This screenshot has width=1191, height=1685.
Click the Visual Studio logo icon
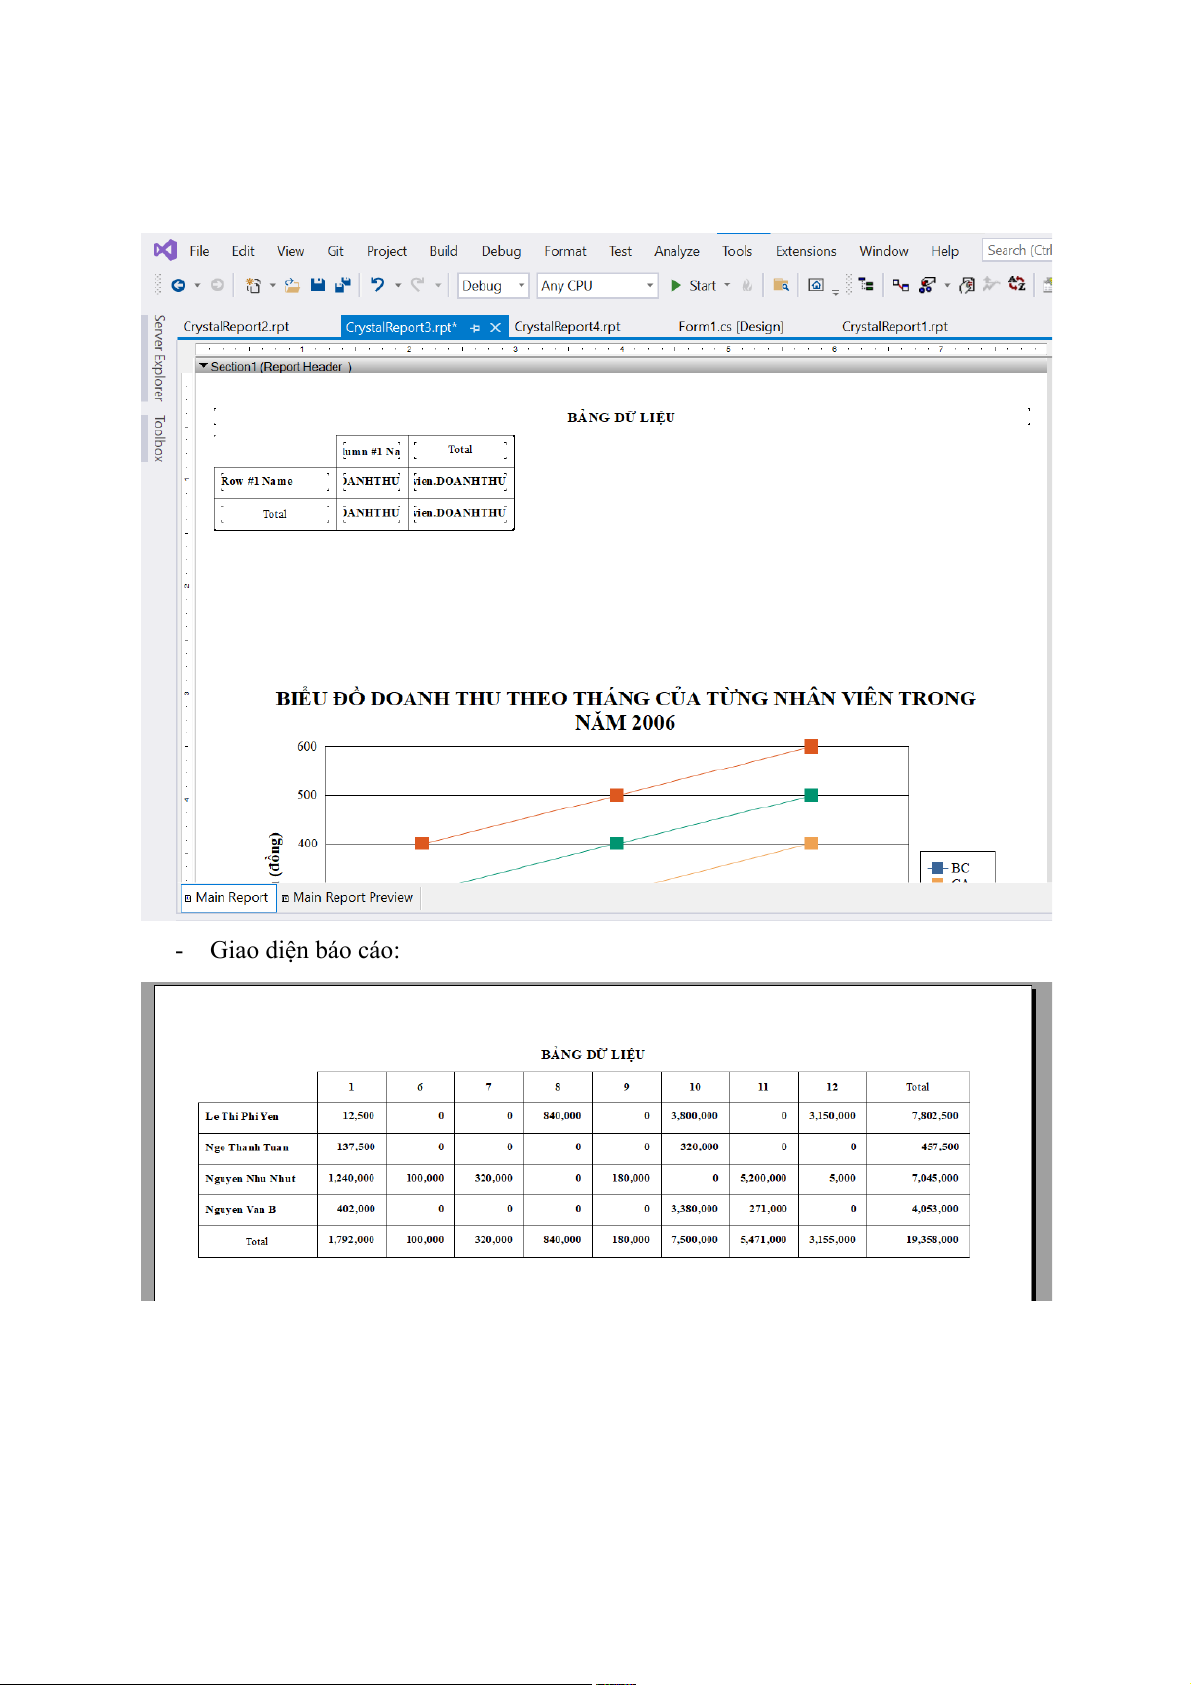coord(165,250)
